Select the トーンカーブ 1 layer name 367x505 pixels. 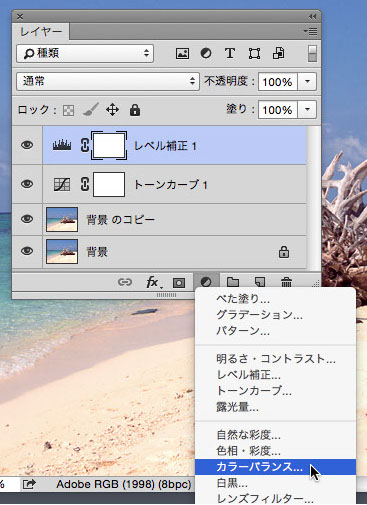coord(171,185)
